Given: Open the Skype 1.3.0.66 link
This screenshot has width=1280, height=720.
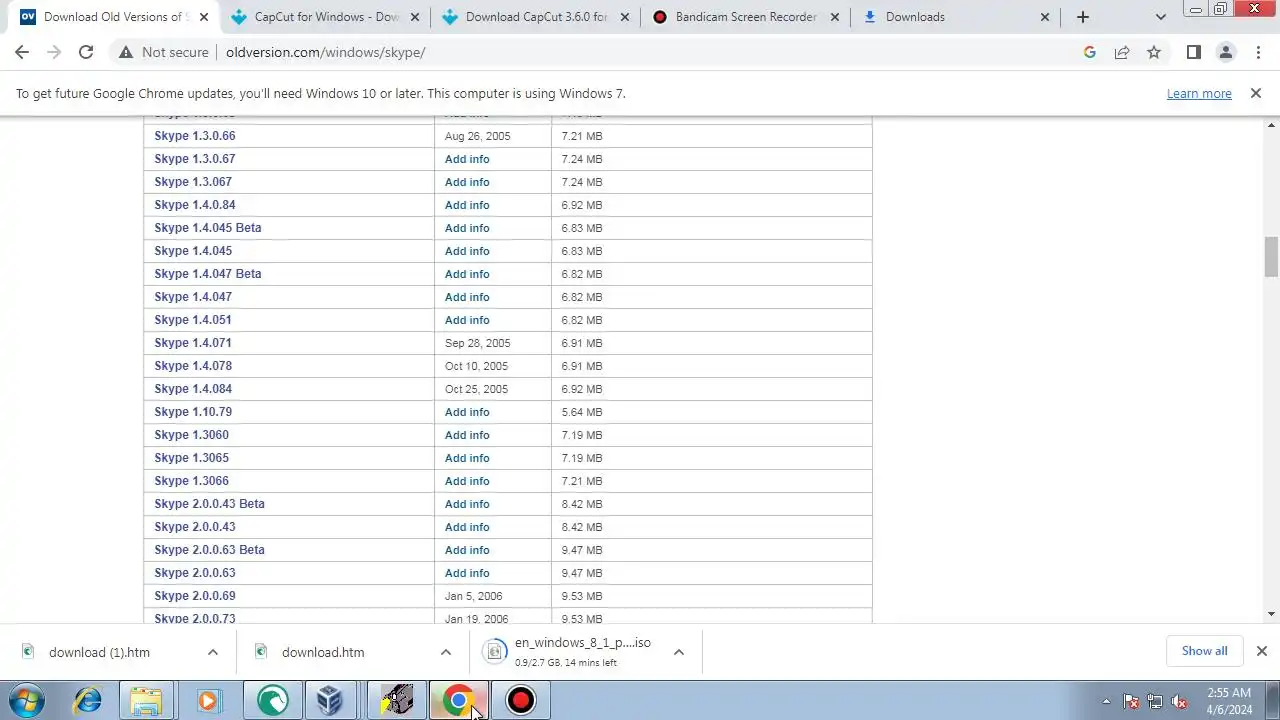Looking at the screenshot, I should [x=195, y=136].
